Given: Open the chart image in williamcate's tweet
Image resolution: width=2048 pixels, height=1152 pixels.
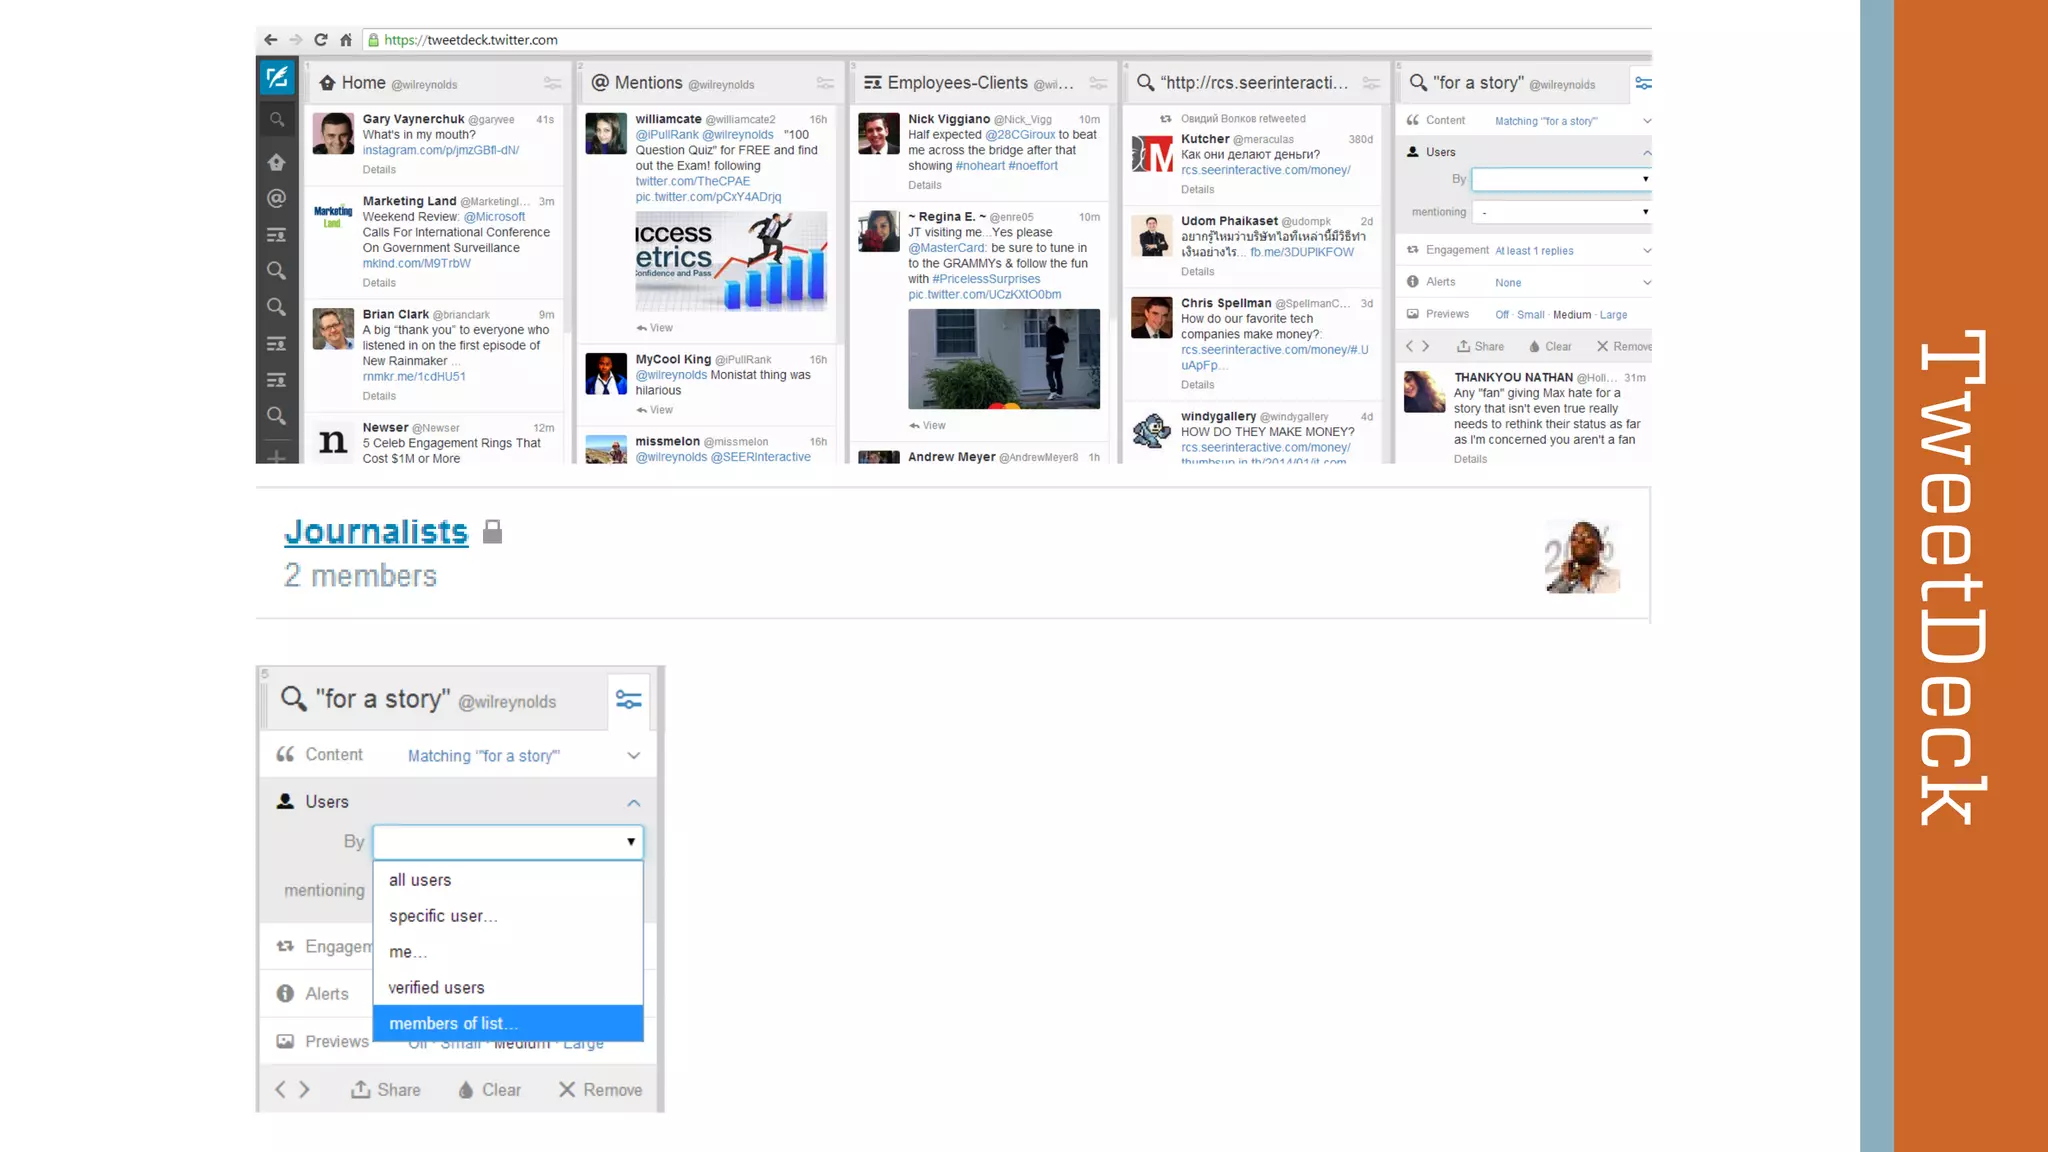Looking at the screenshot, I should (x=731, y=262).
